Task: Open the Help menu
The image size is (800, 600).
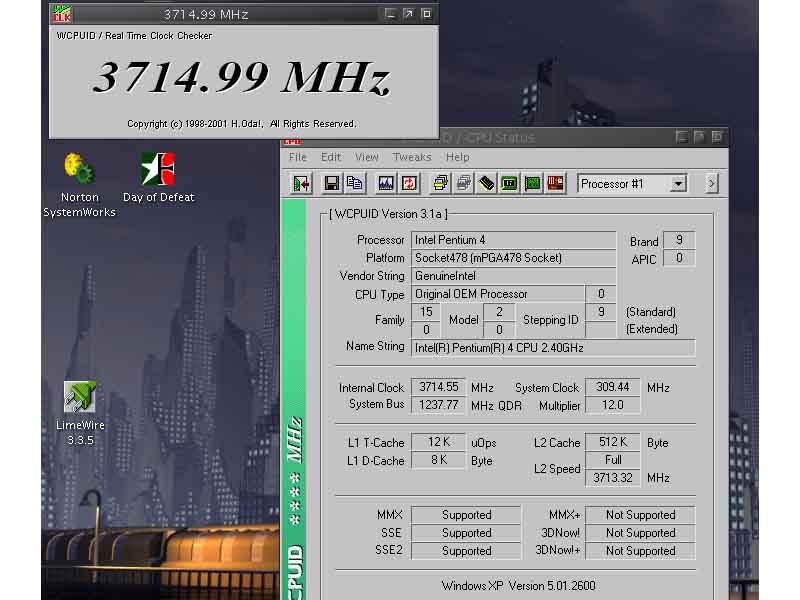Action: [x=457, y=157]
